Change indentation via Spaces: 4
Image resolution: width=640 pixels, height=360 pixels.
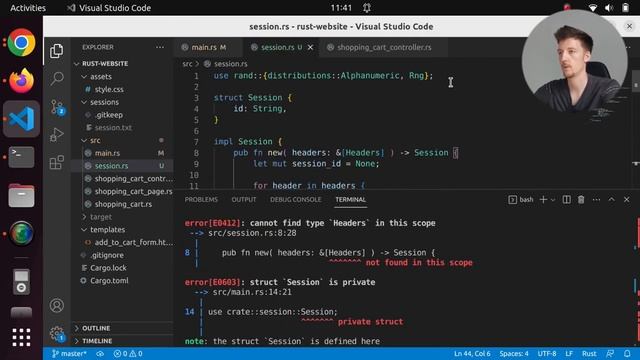[514, 353]
